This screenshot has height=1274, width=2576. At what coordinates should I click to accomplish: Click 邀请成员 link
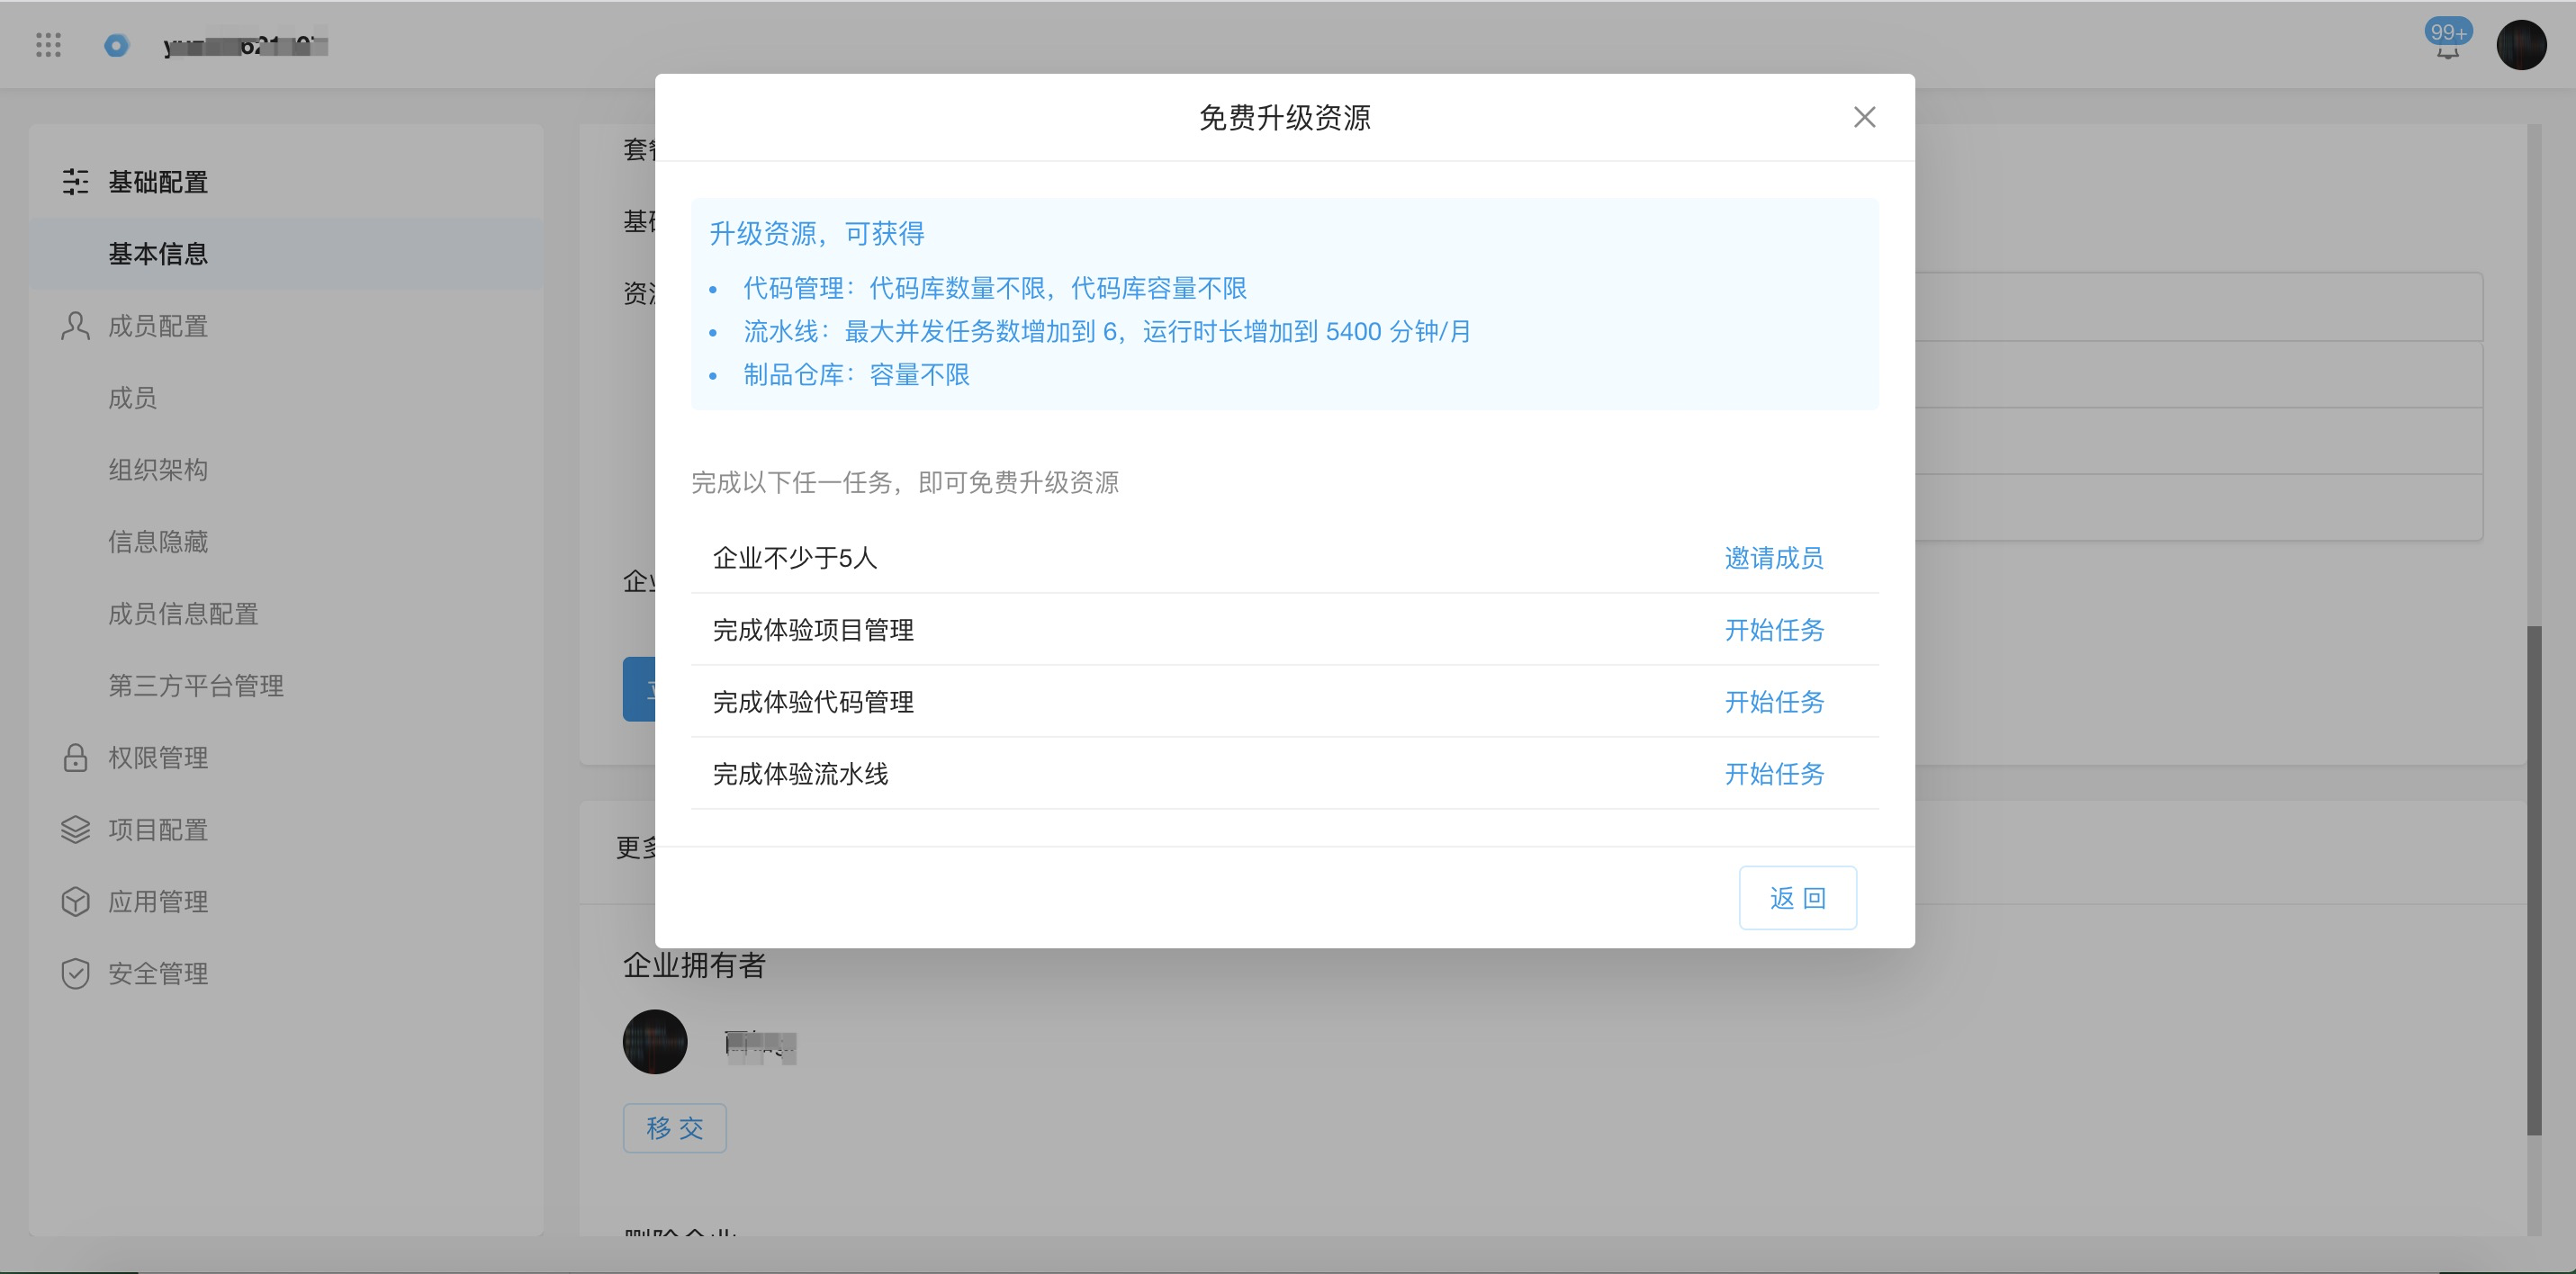click(1774, 558)
